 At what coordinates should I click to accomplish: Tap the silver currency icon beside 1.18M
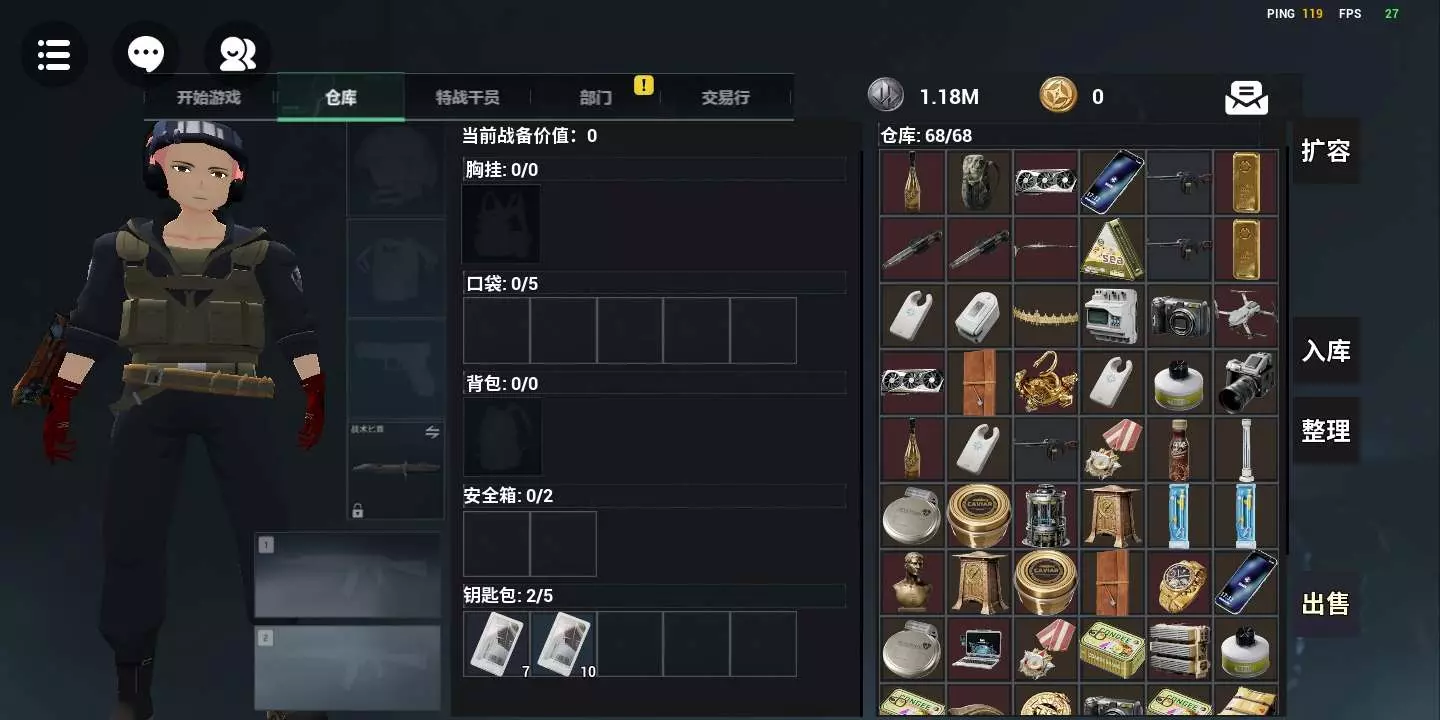pyautogui.click(x=885, y=96)
